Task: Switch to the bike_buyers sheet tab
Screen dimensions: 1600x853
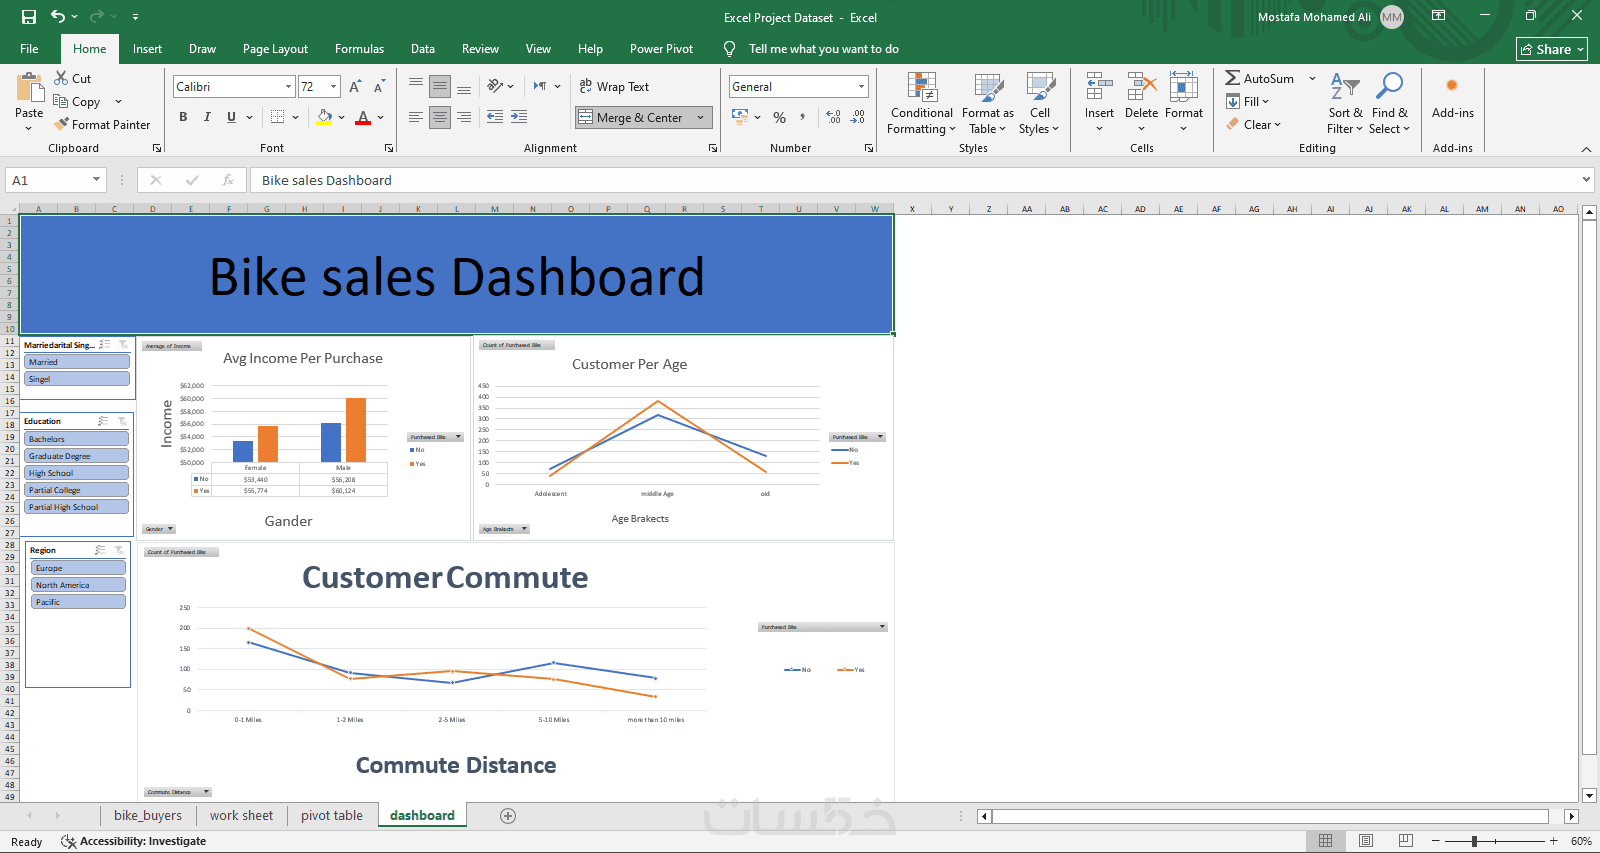Action: 148,816
